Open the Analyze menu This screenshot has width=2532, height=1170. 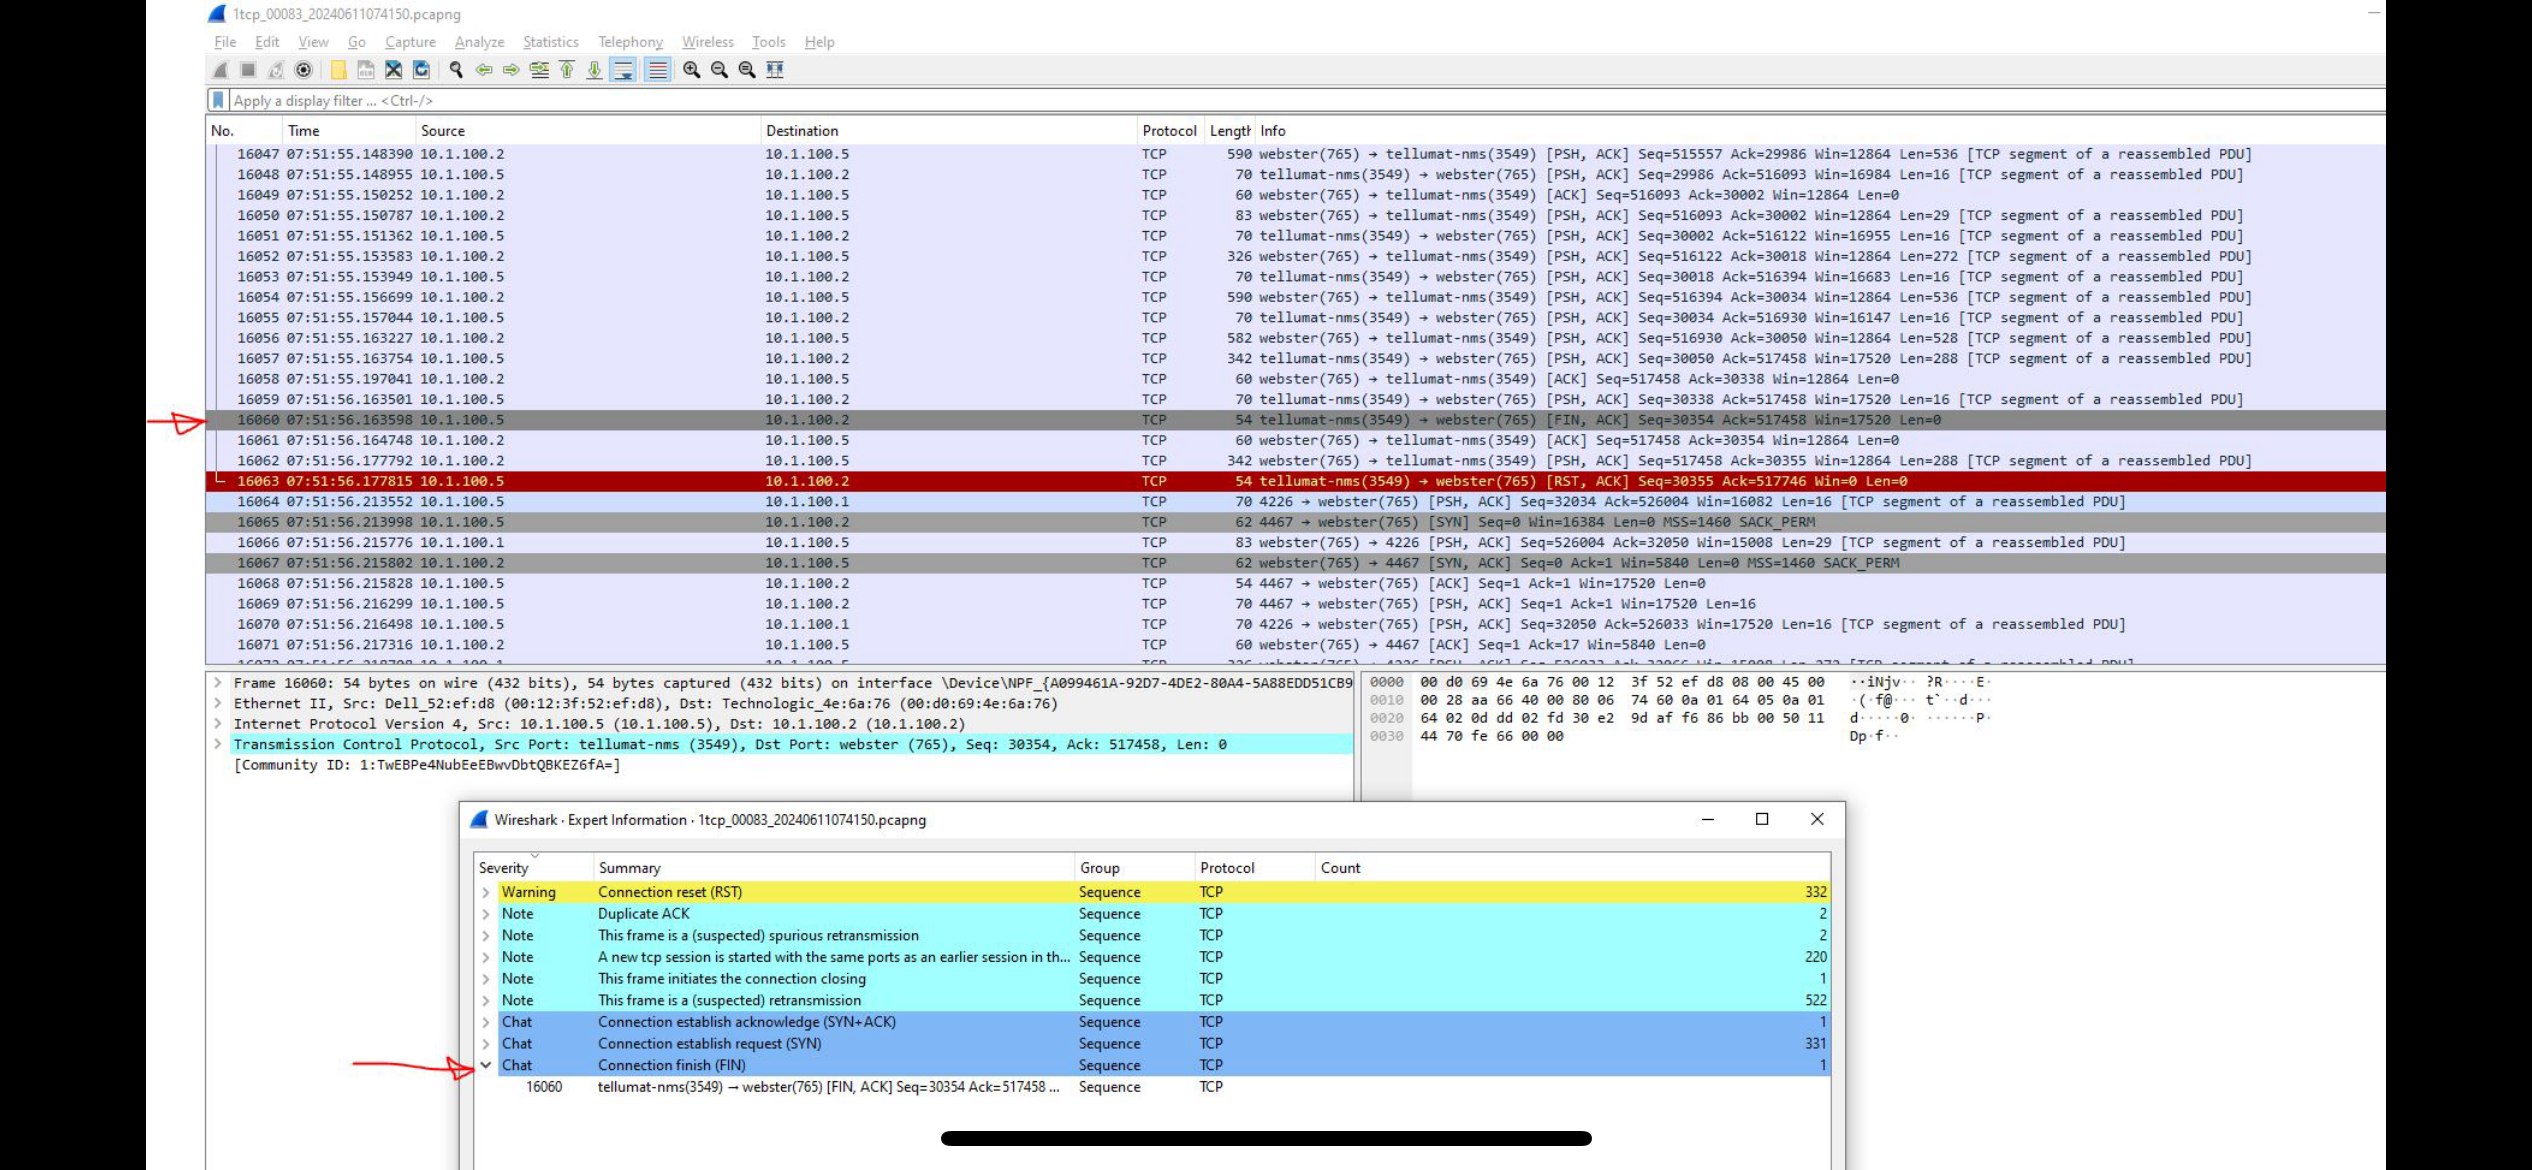pos(479,42)
